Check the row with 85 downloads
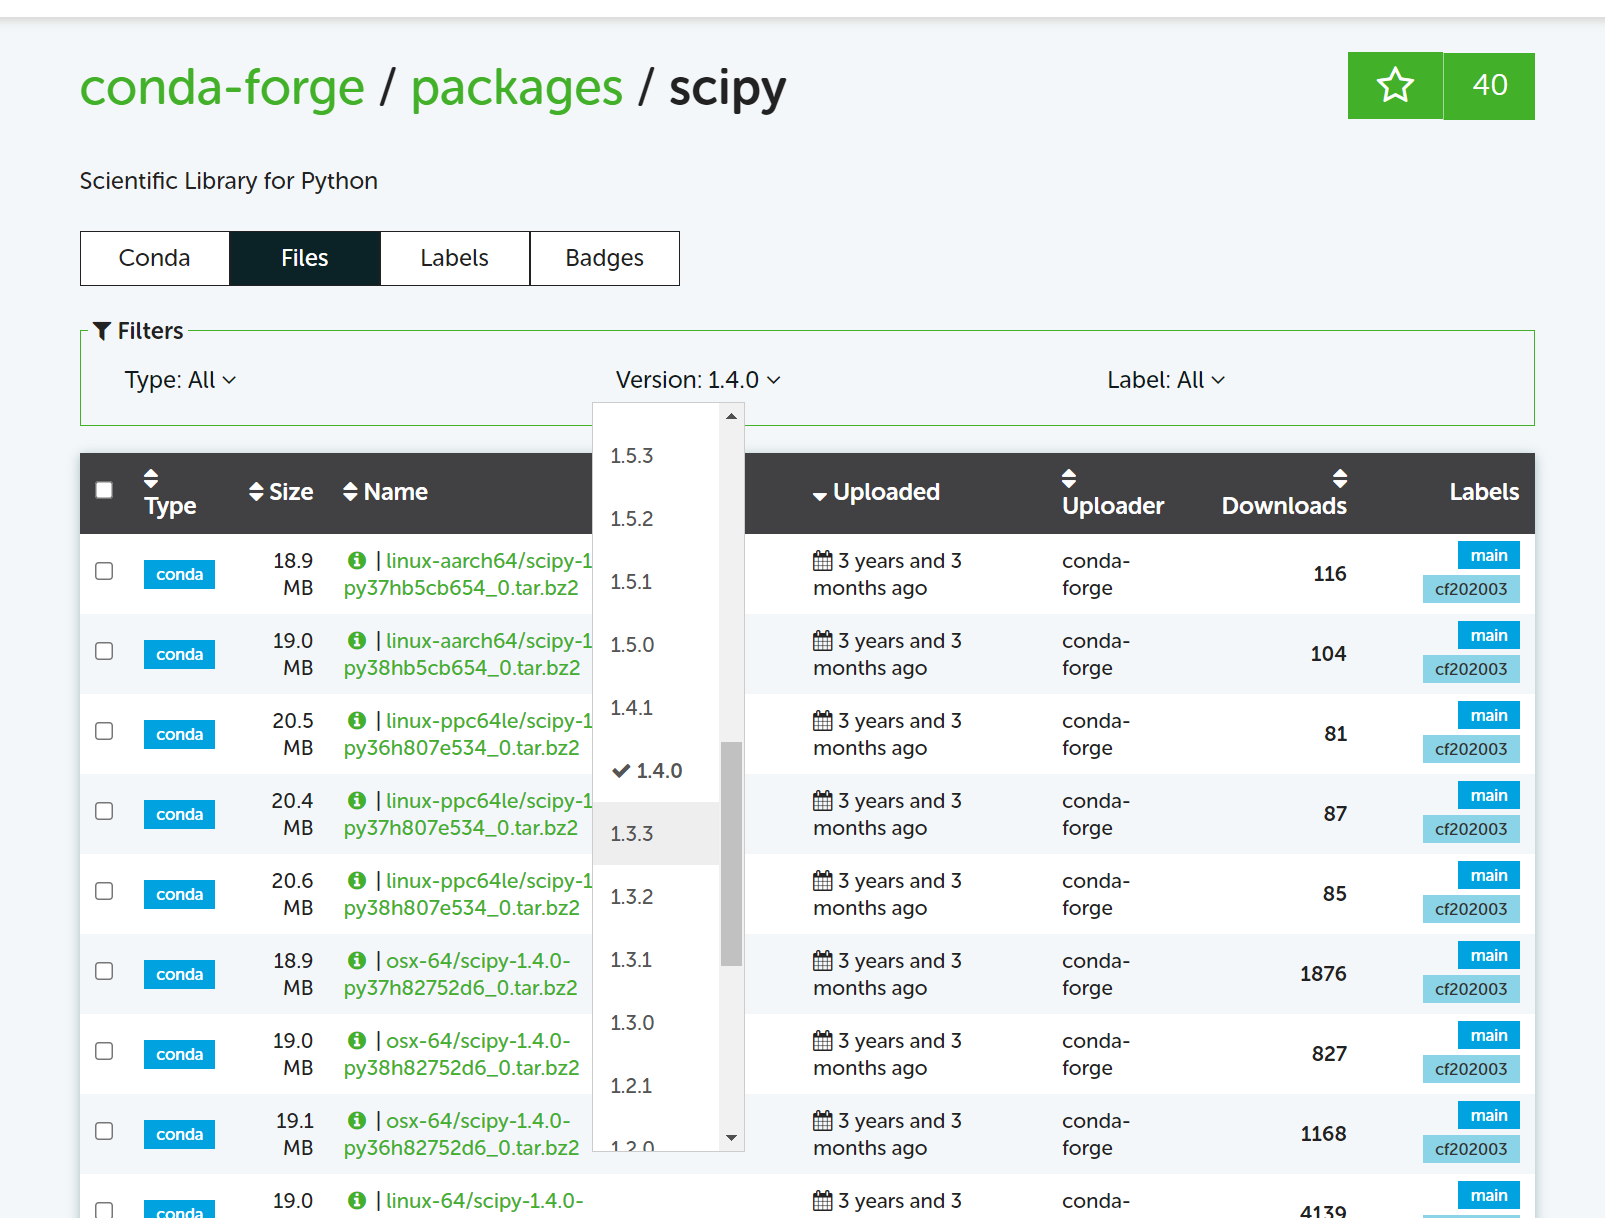Viewport: 1605px width, 1218px height. 104,891
